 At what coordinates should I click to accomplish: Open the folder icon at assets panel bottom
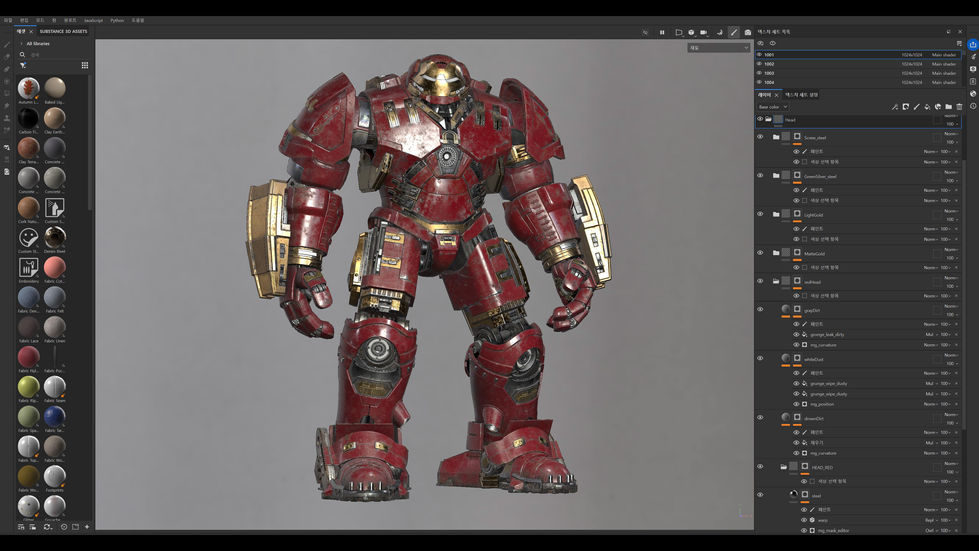(x=76, y=527)
